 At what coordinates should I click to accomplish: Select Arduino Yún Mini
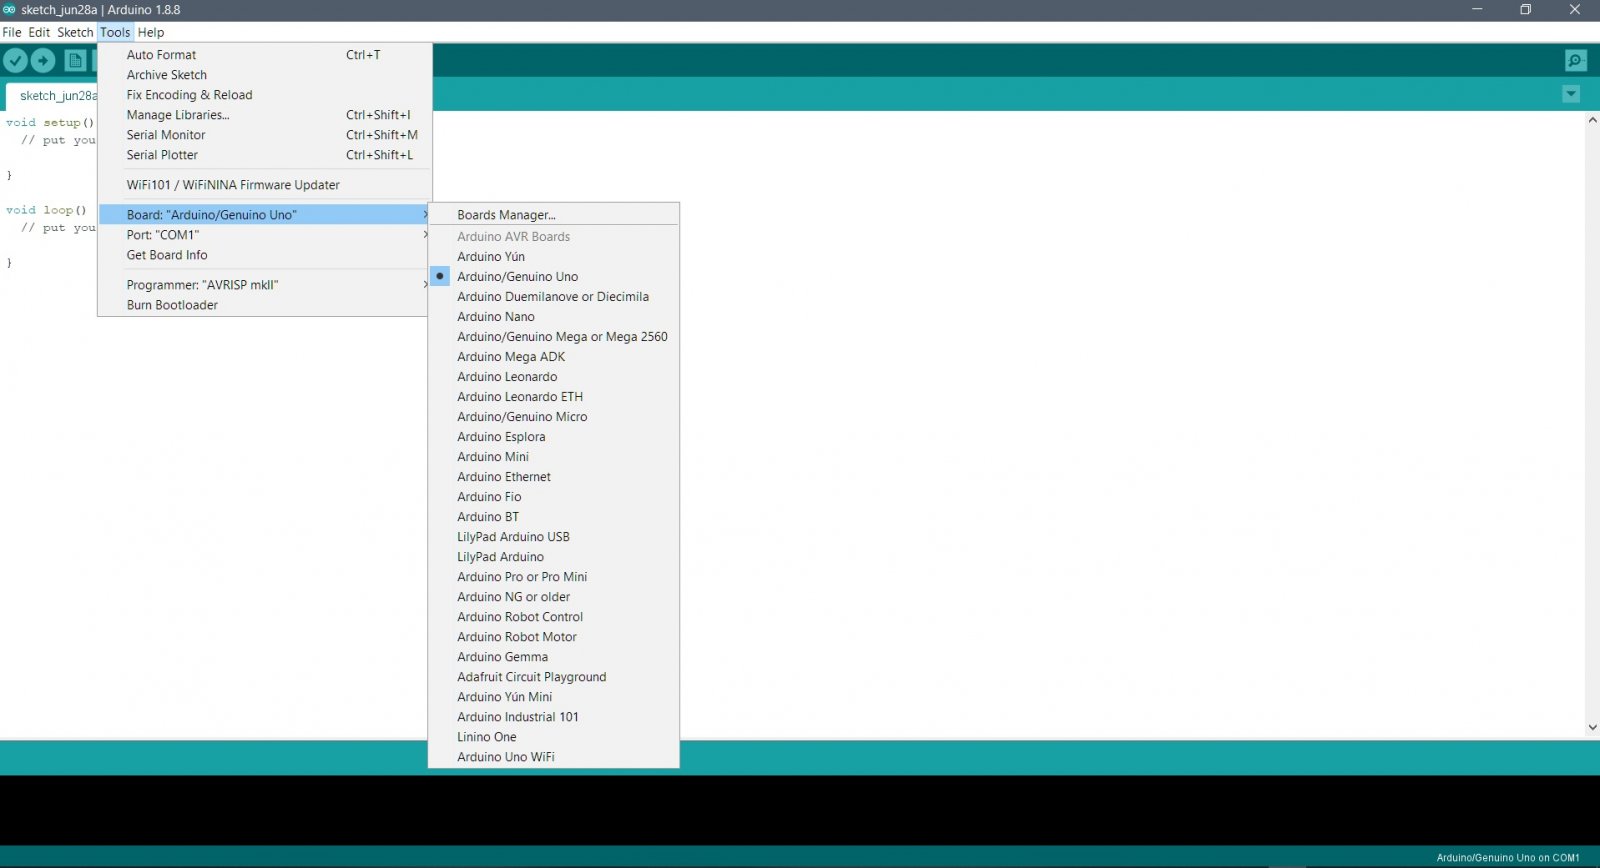click(553, 696)
